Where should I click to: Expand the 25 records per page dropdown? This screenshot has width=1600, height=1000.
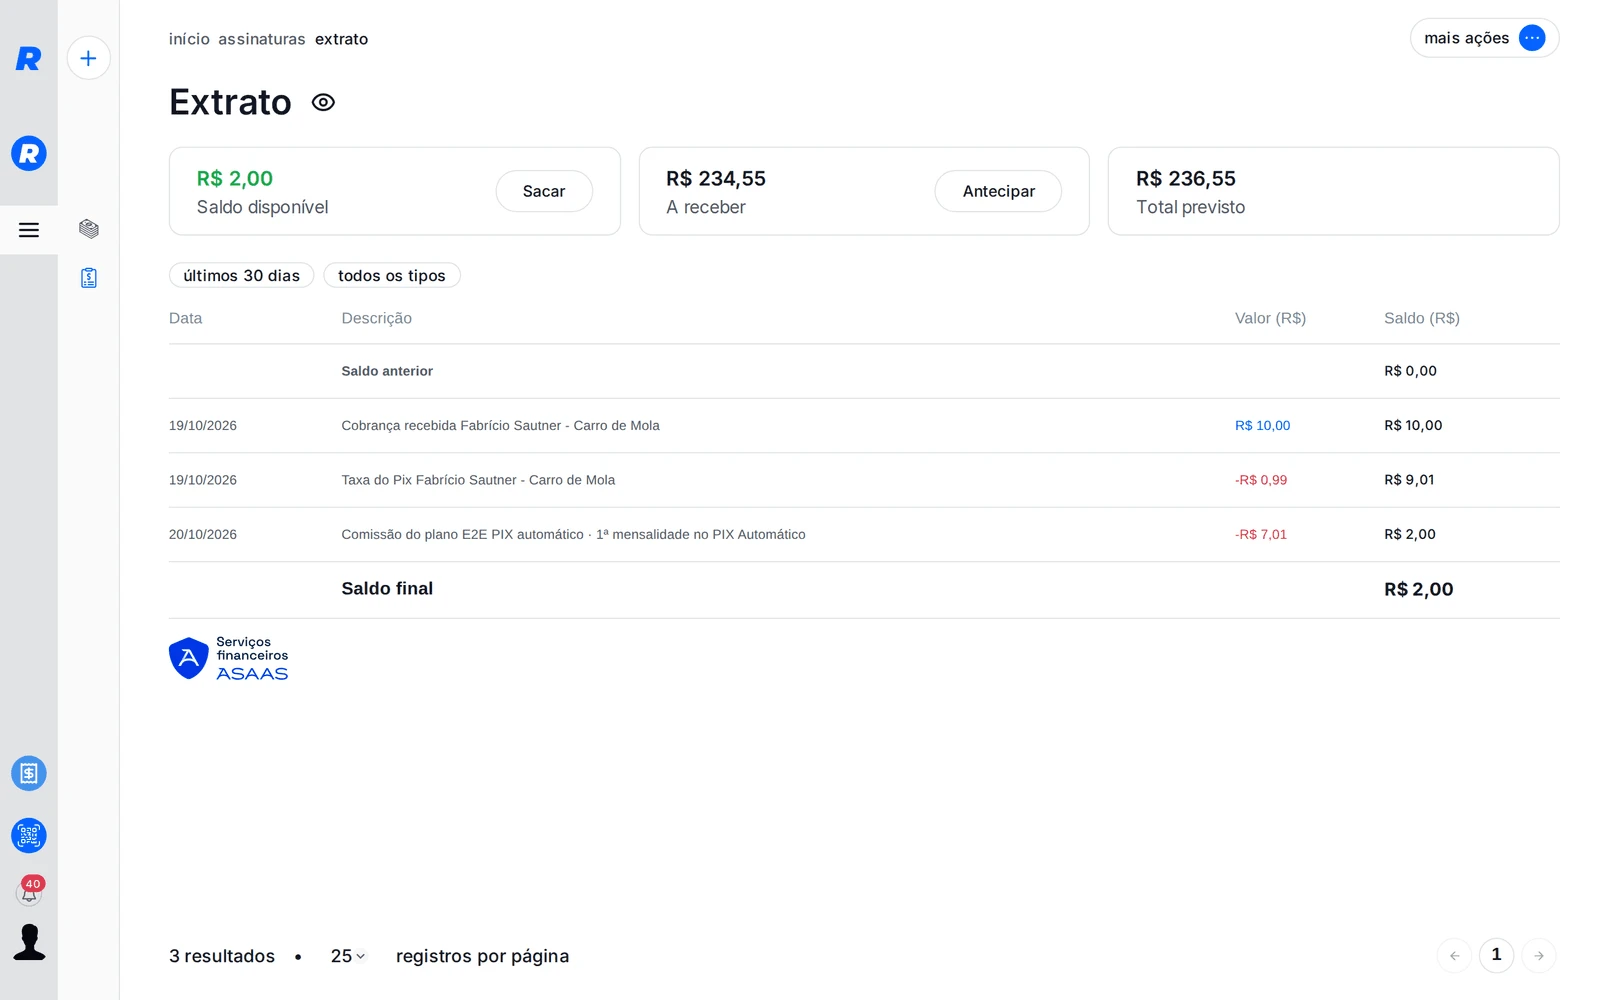tap(347, 956)
